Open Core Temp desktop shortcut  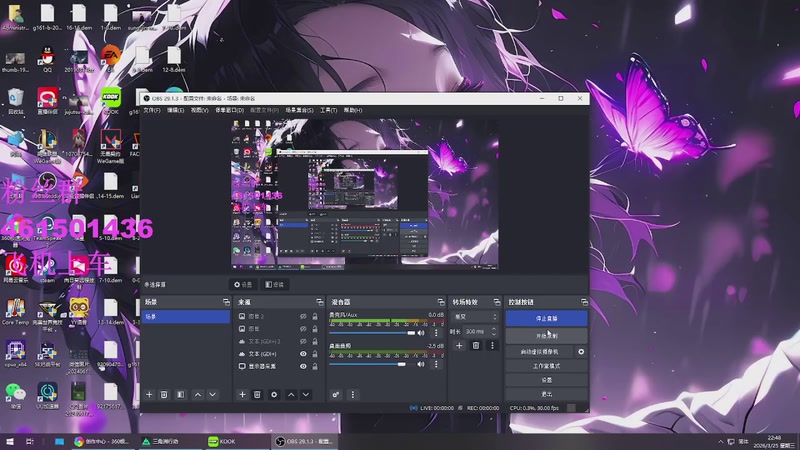(x=15, y=312)
